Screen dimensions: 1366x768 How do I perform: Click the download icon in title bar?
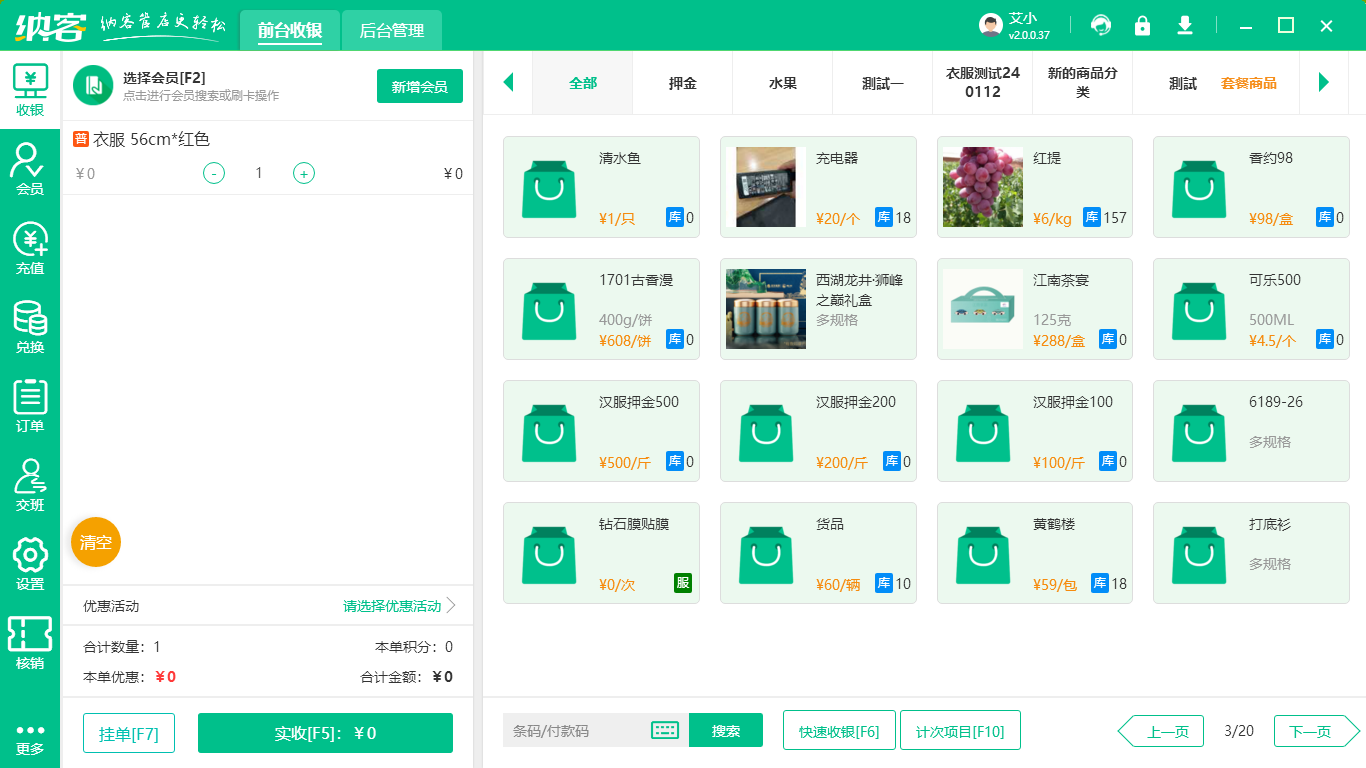1184,25
